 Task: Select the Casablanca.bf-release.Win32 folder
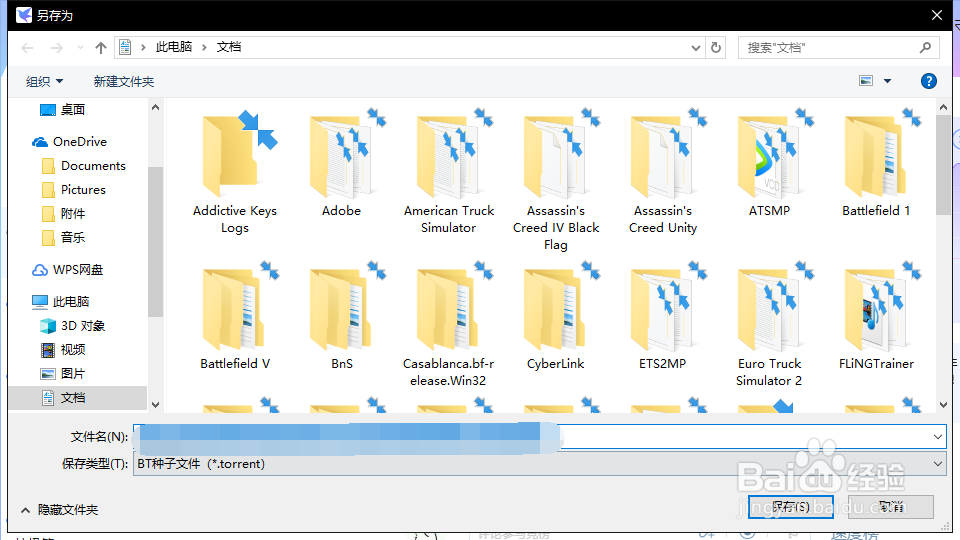pos(449,324)
